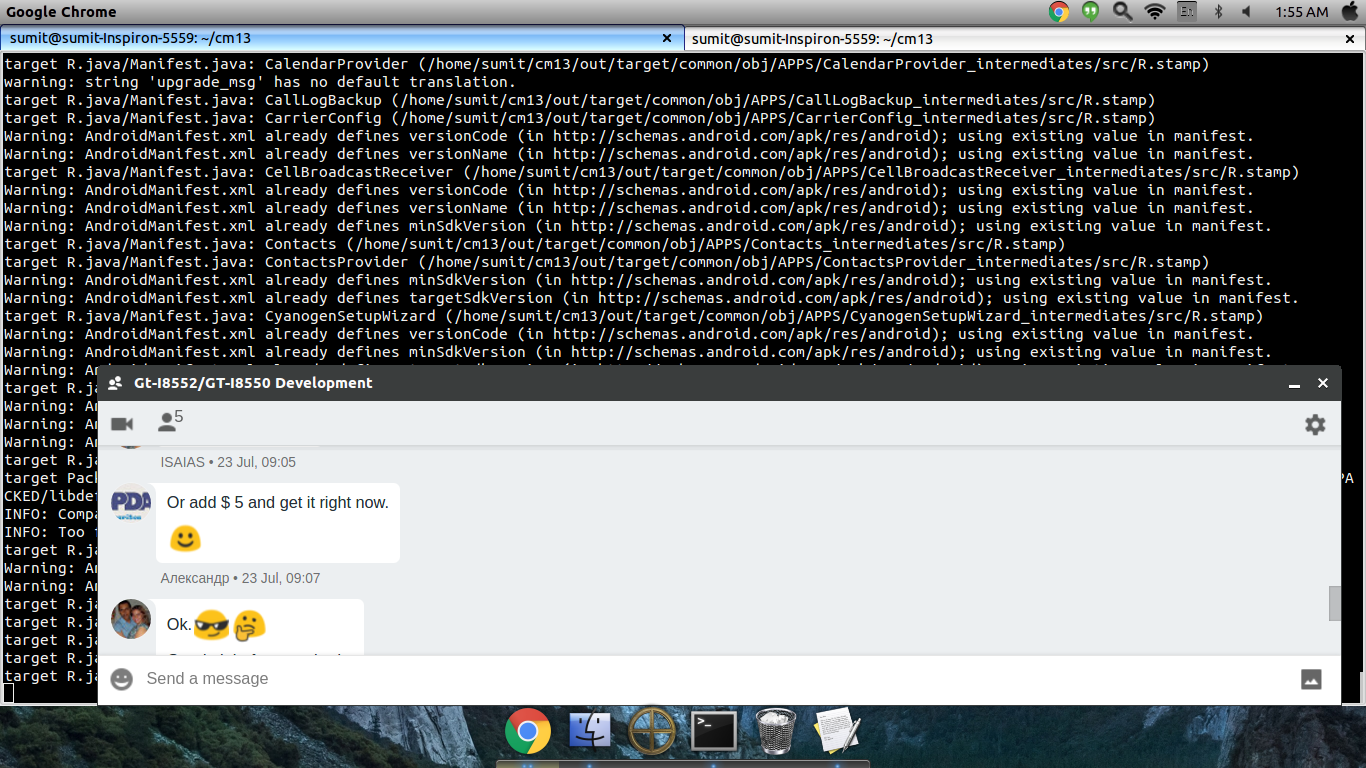The width and height of the screenshot is (1366, 768).
Task: Open the Apple logo session menu
Action: click(1349, 12)
